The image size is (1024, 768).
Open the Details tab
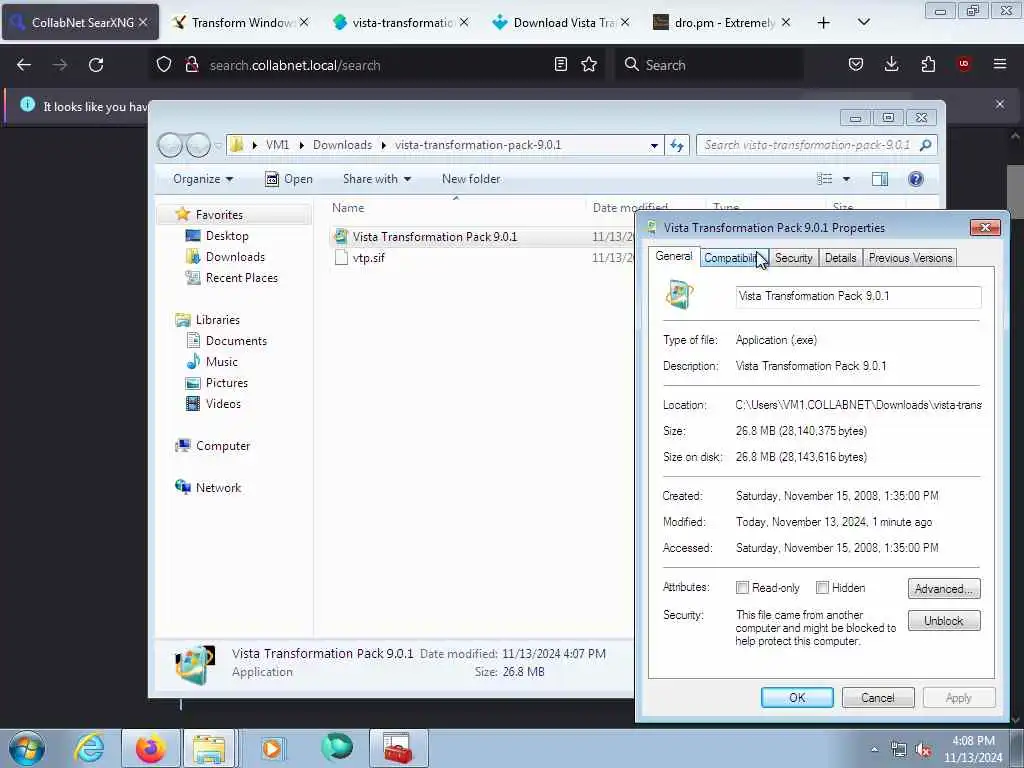(840, 258)
